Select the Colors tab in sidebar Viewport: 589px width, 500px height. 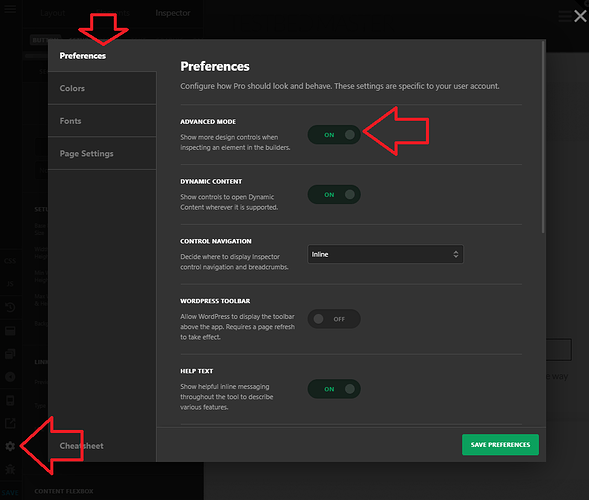coord(102,88)
